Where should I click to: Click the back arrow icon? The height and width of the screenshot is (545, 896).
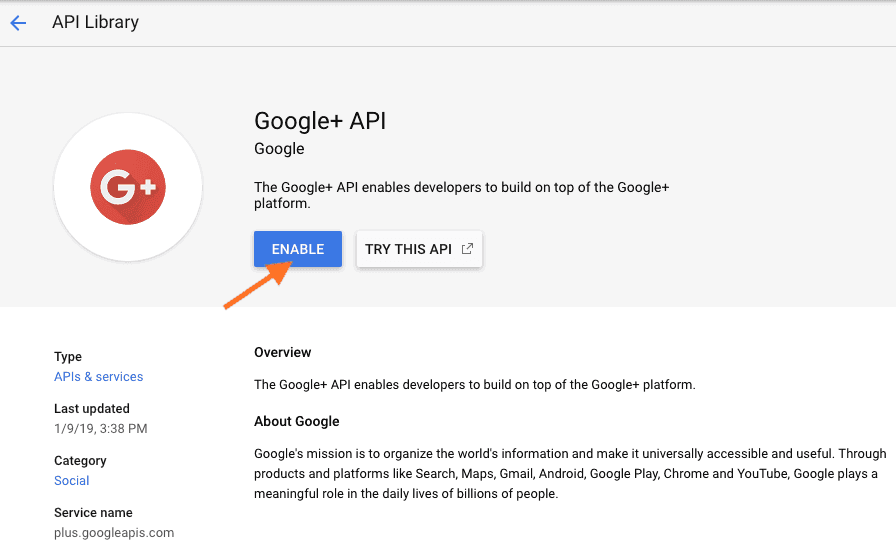pyautogui.click(x=18, y=23)
